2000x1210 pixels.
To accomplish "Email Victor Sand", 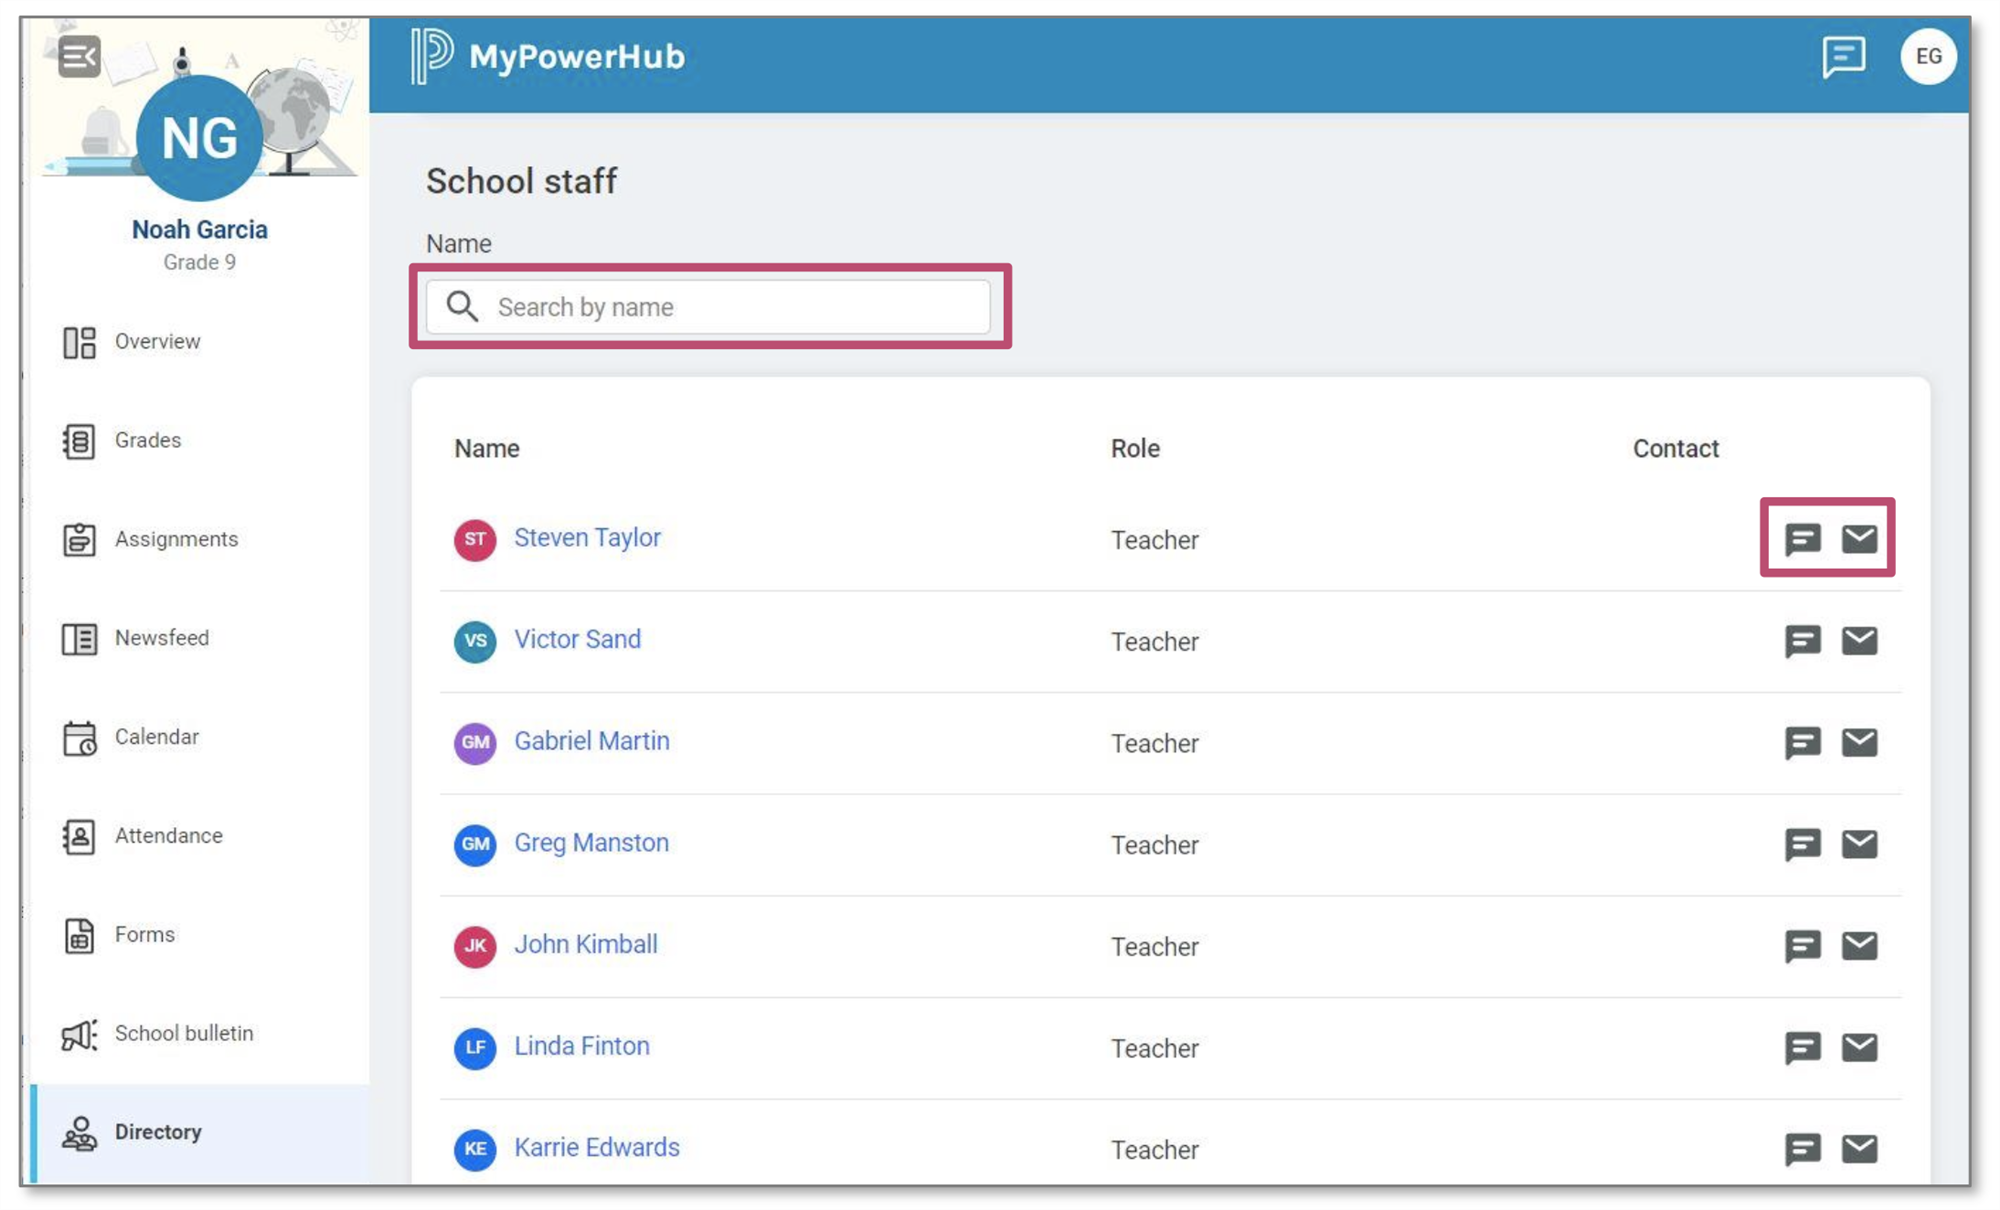I will click(x=1859, y=640).
